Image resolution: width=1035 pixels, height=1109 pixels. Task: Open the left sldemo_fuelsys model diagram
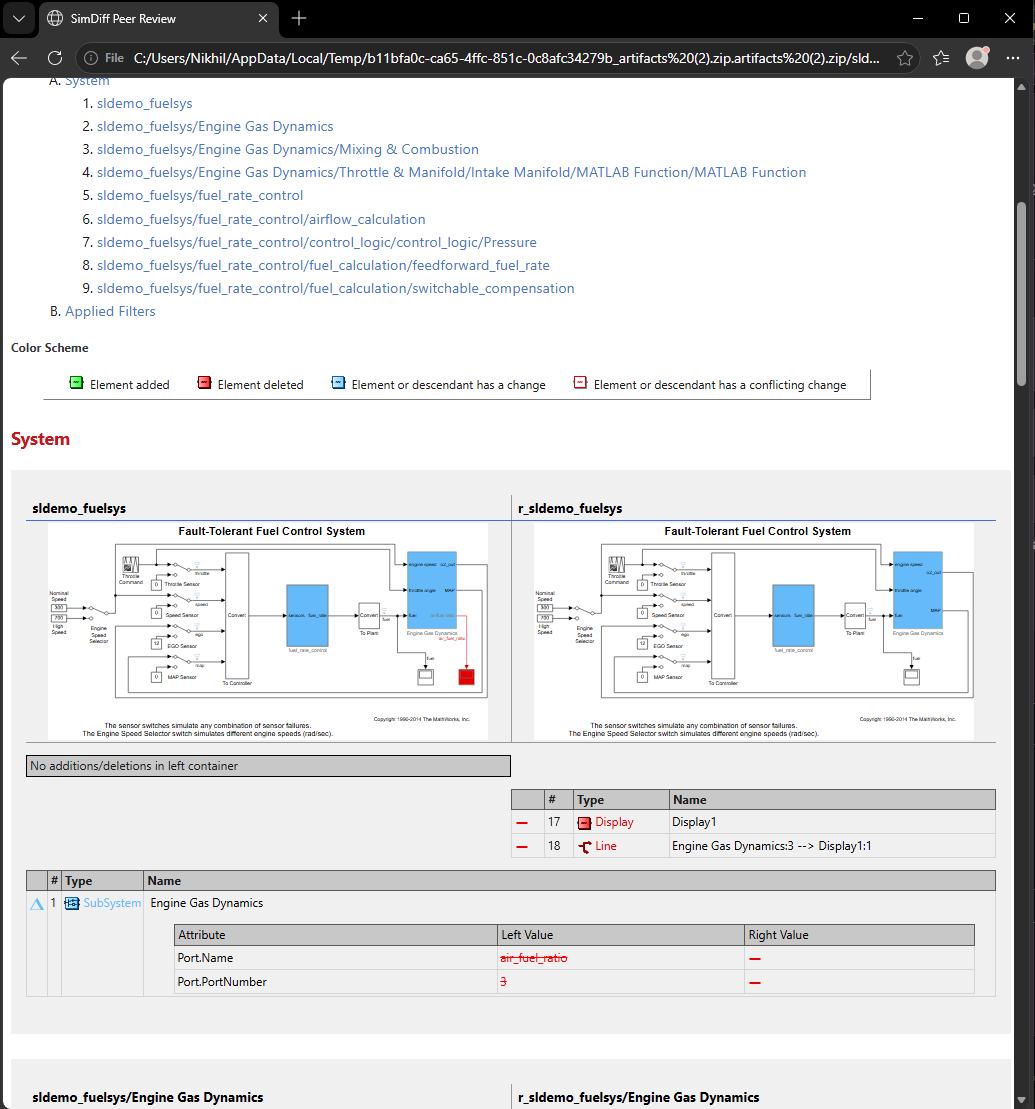267,632
